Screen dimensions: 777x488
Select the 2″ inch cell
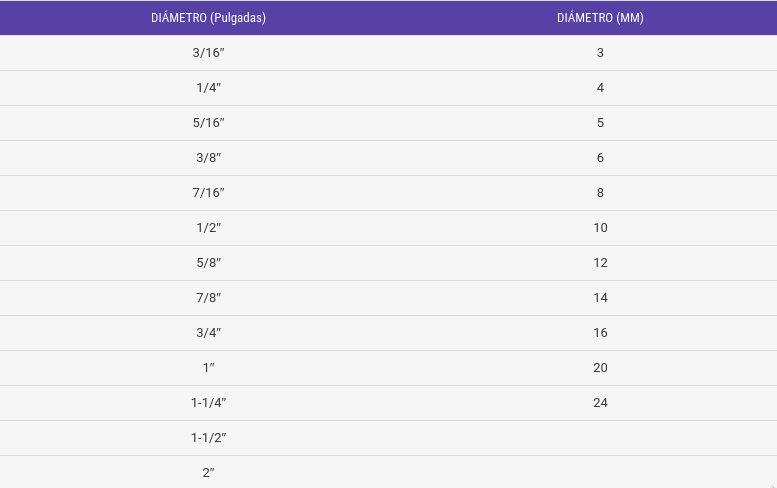tap(208, 473)
